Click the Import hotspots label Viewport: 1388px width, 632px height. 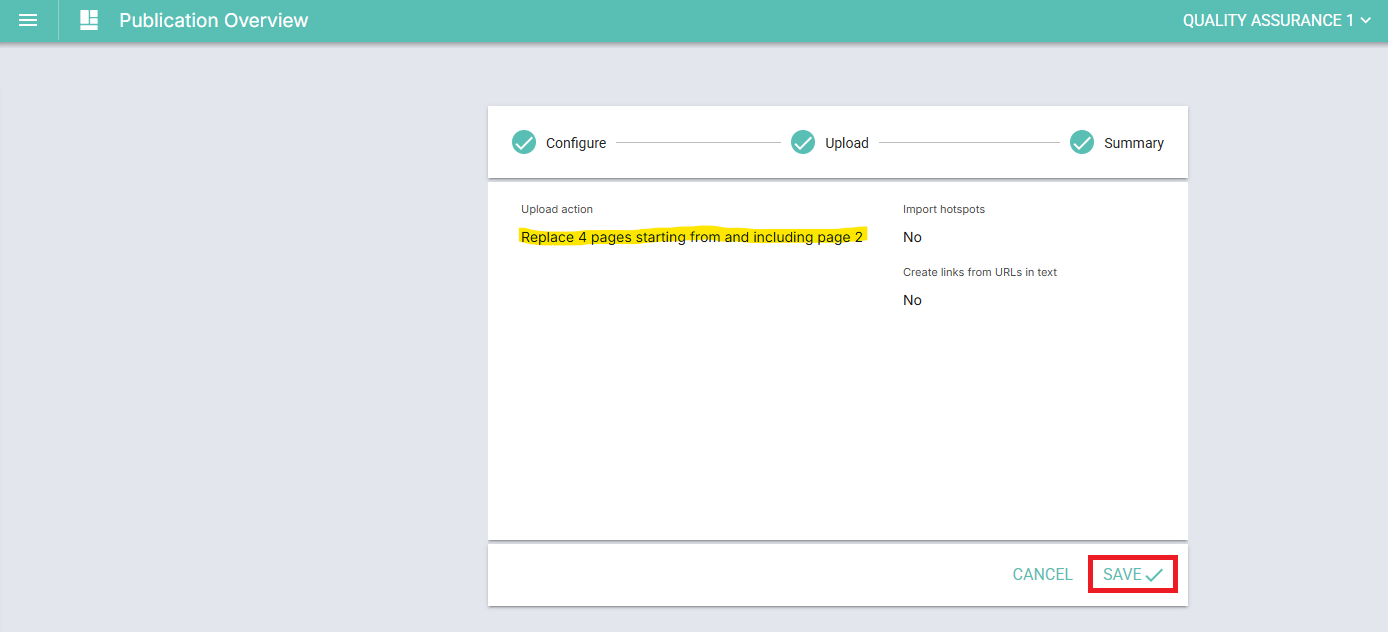[944, 209]
